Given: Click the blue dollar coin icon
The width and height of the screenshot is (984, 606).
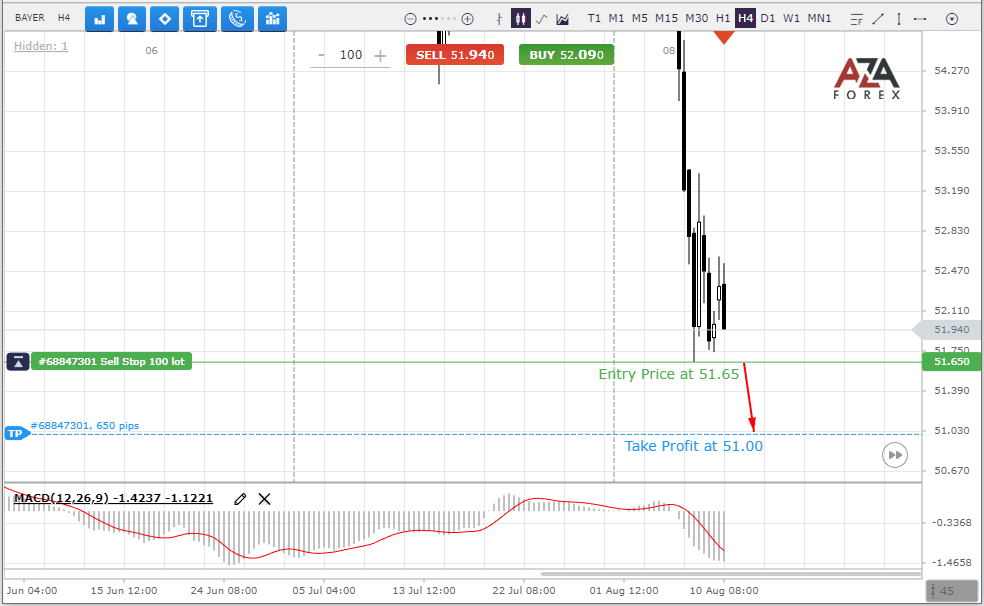Looking at the screenshot, I should coord(237,19).
